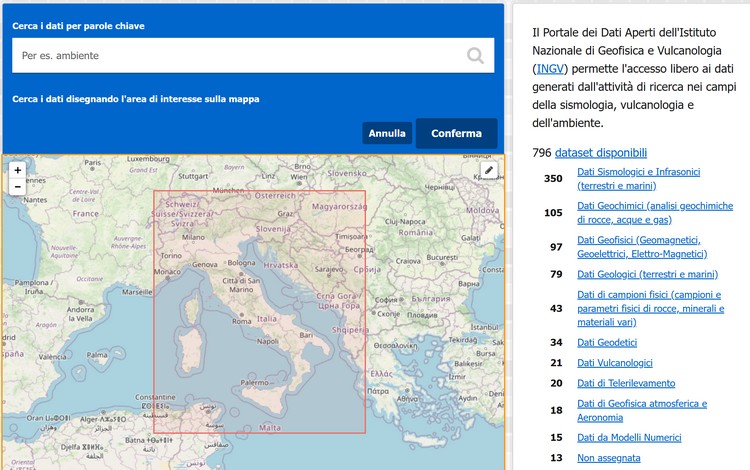This screenshot has height=470, width=750.
Task: Click the Annulla button
Action: 387,133
